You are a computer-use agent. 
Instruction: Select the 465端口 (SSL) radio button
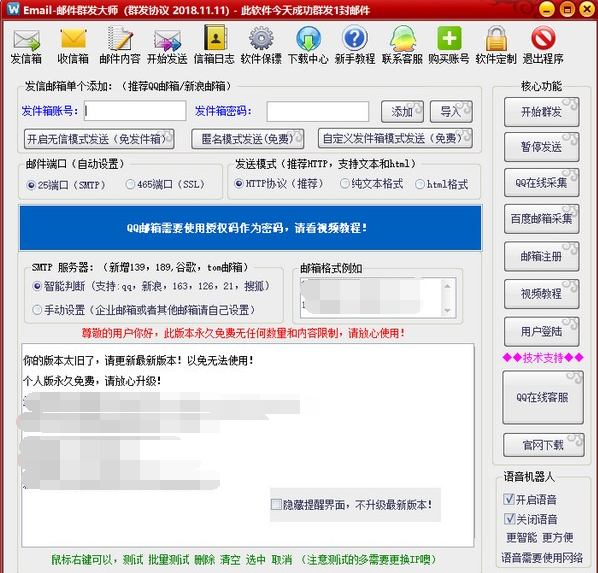pos(130,185)
